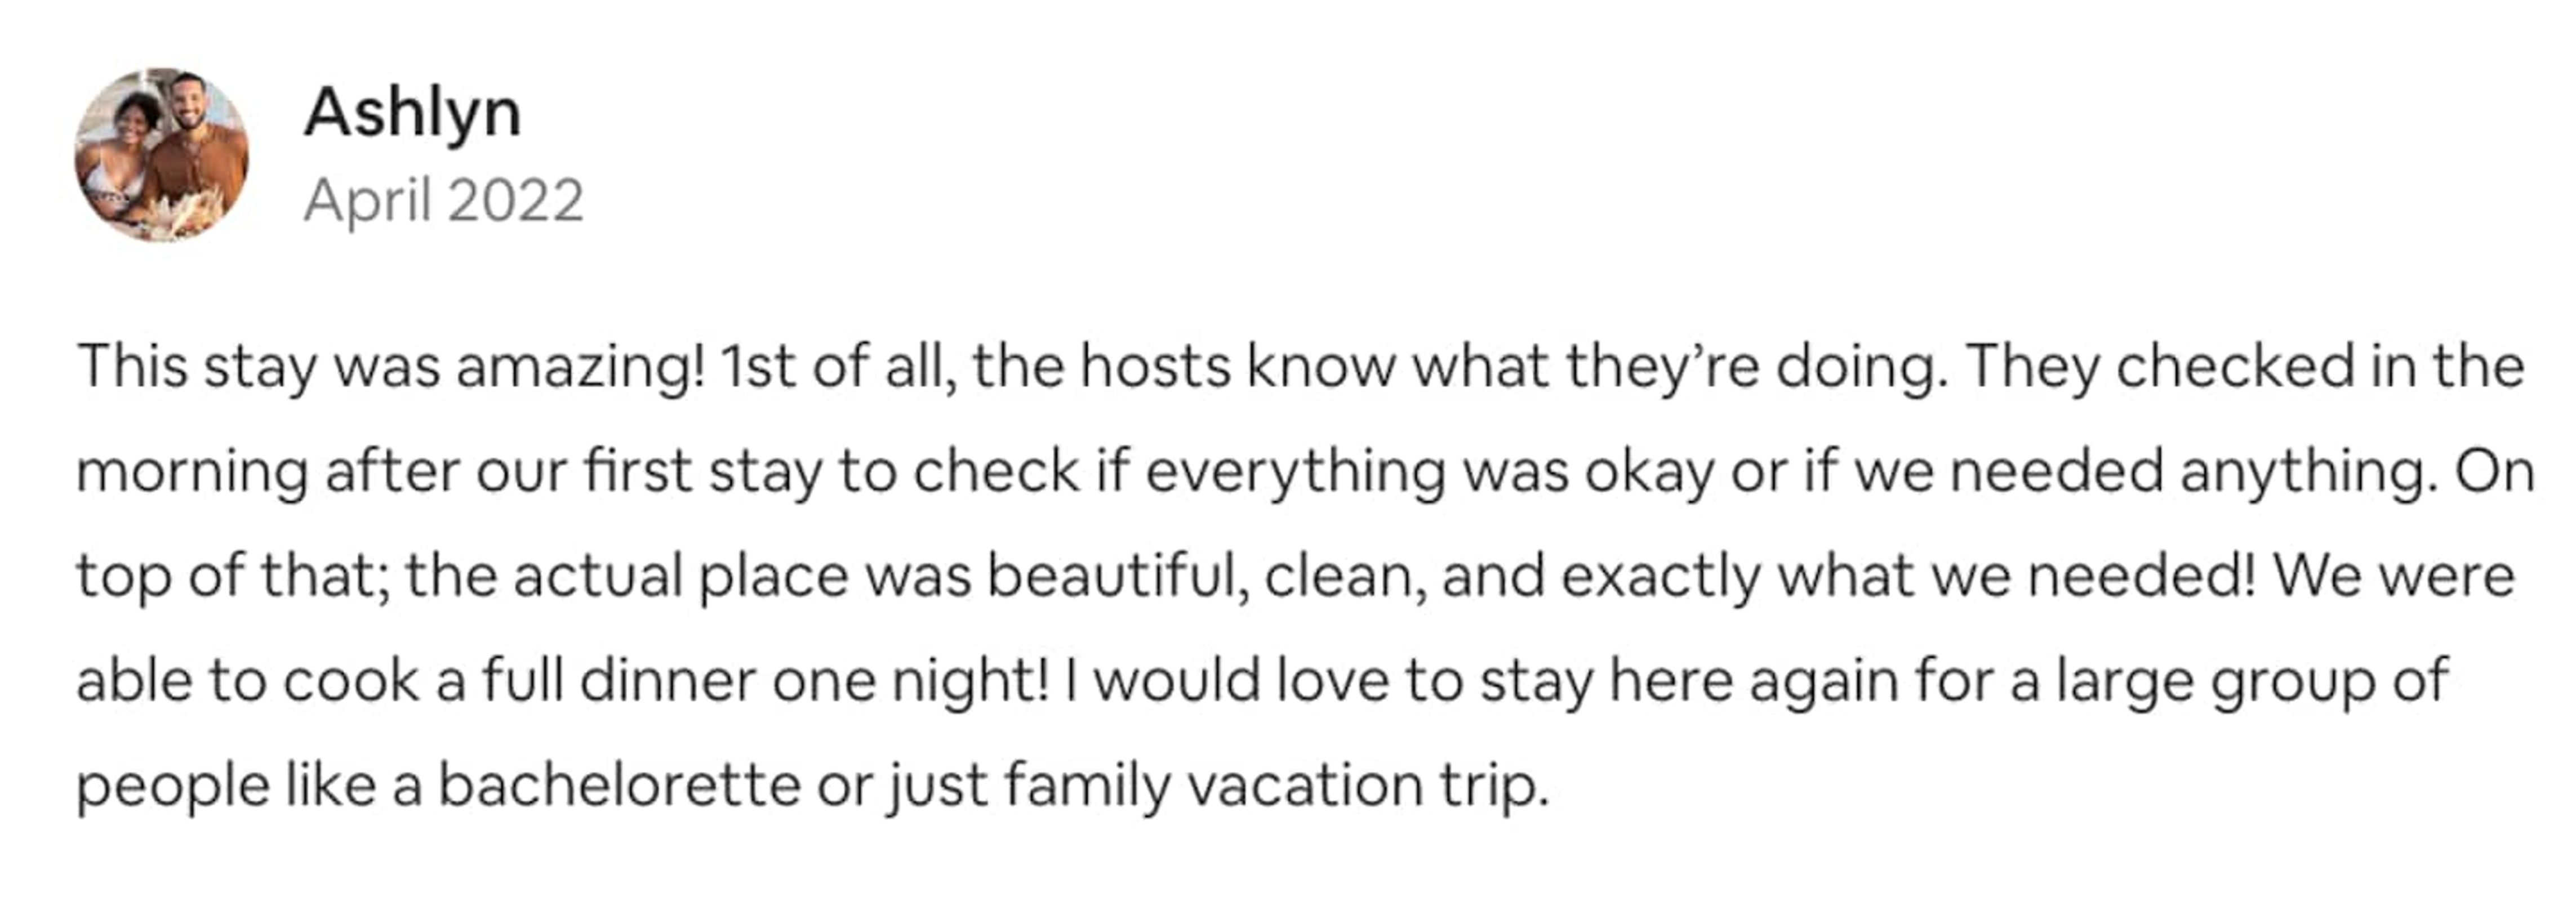Viewport: 2576px width, 901px height.
Task: Click the word "morning" in the review
Action: click(x=192, y=472)
